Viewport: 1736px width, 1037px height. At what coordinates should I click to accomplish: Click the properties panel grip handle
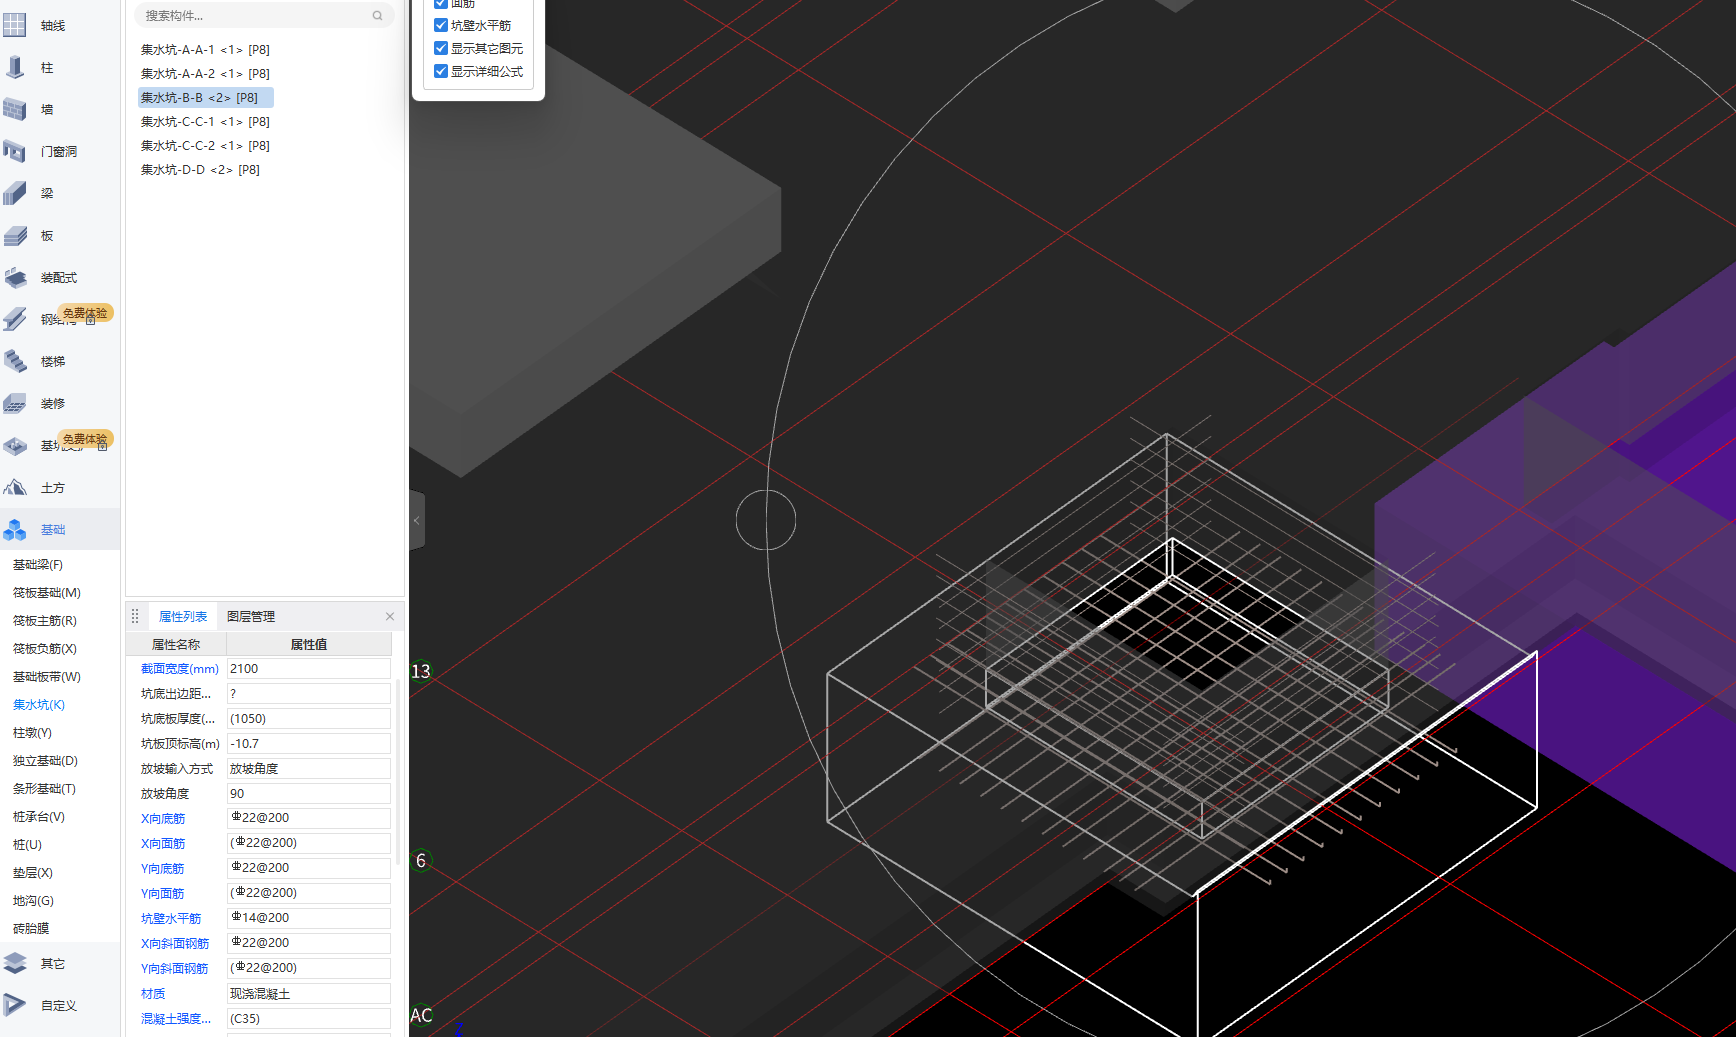(135, 616)
